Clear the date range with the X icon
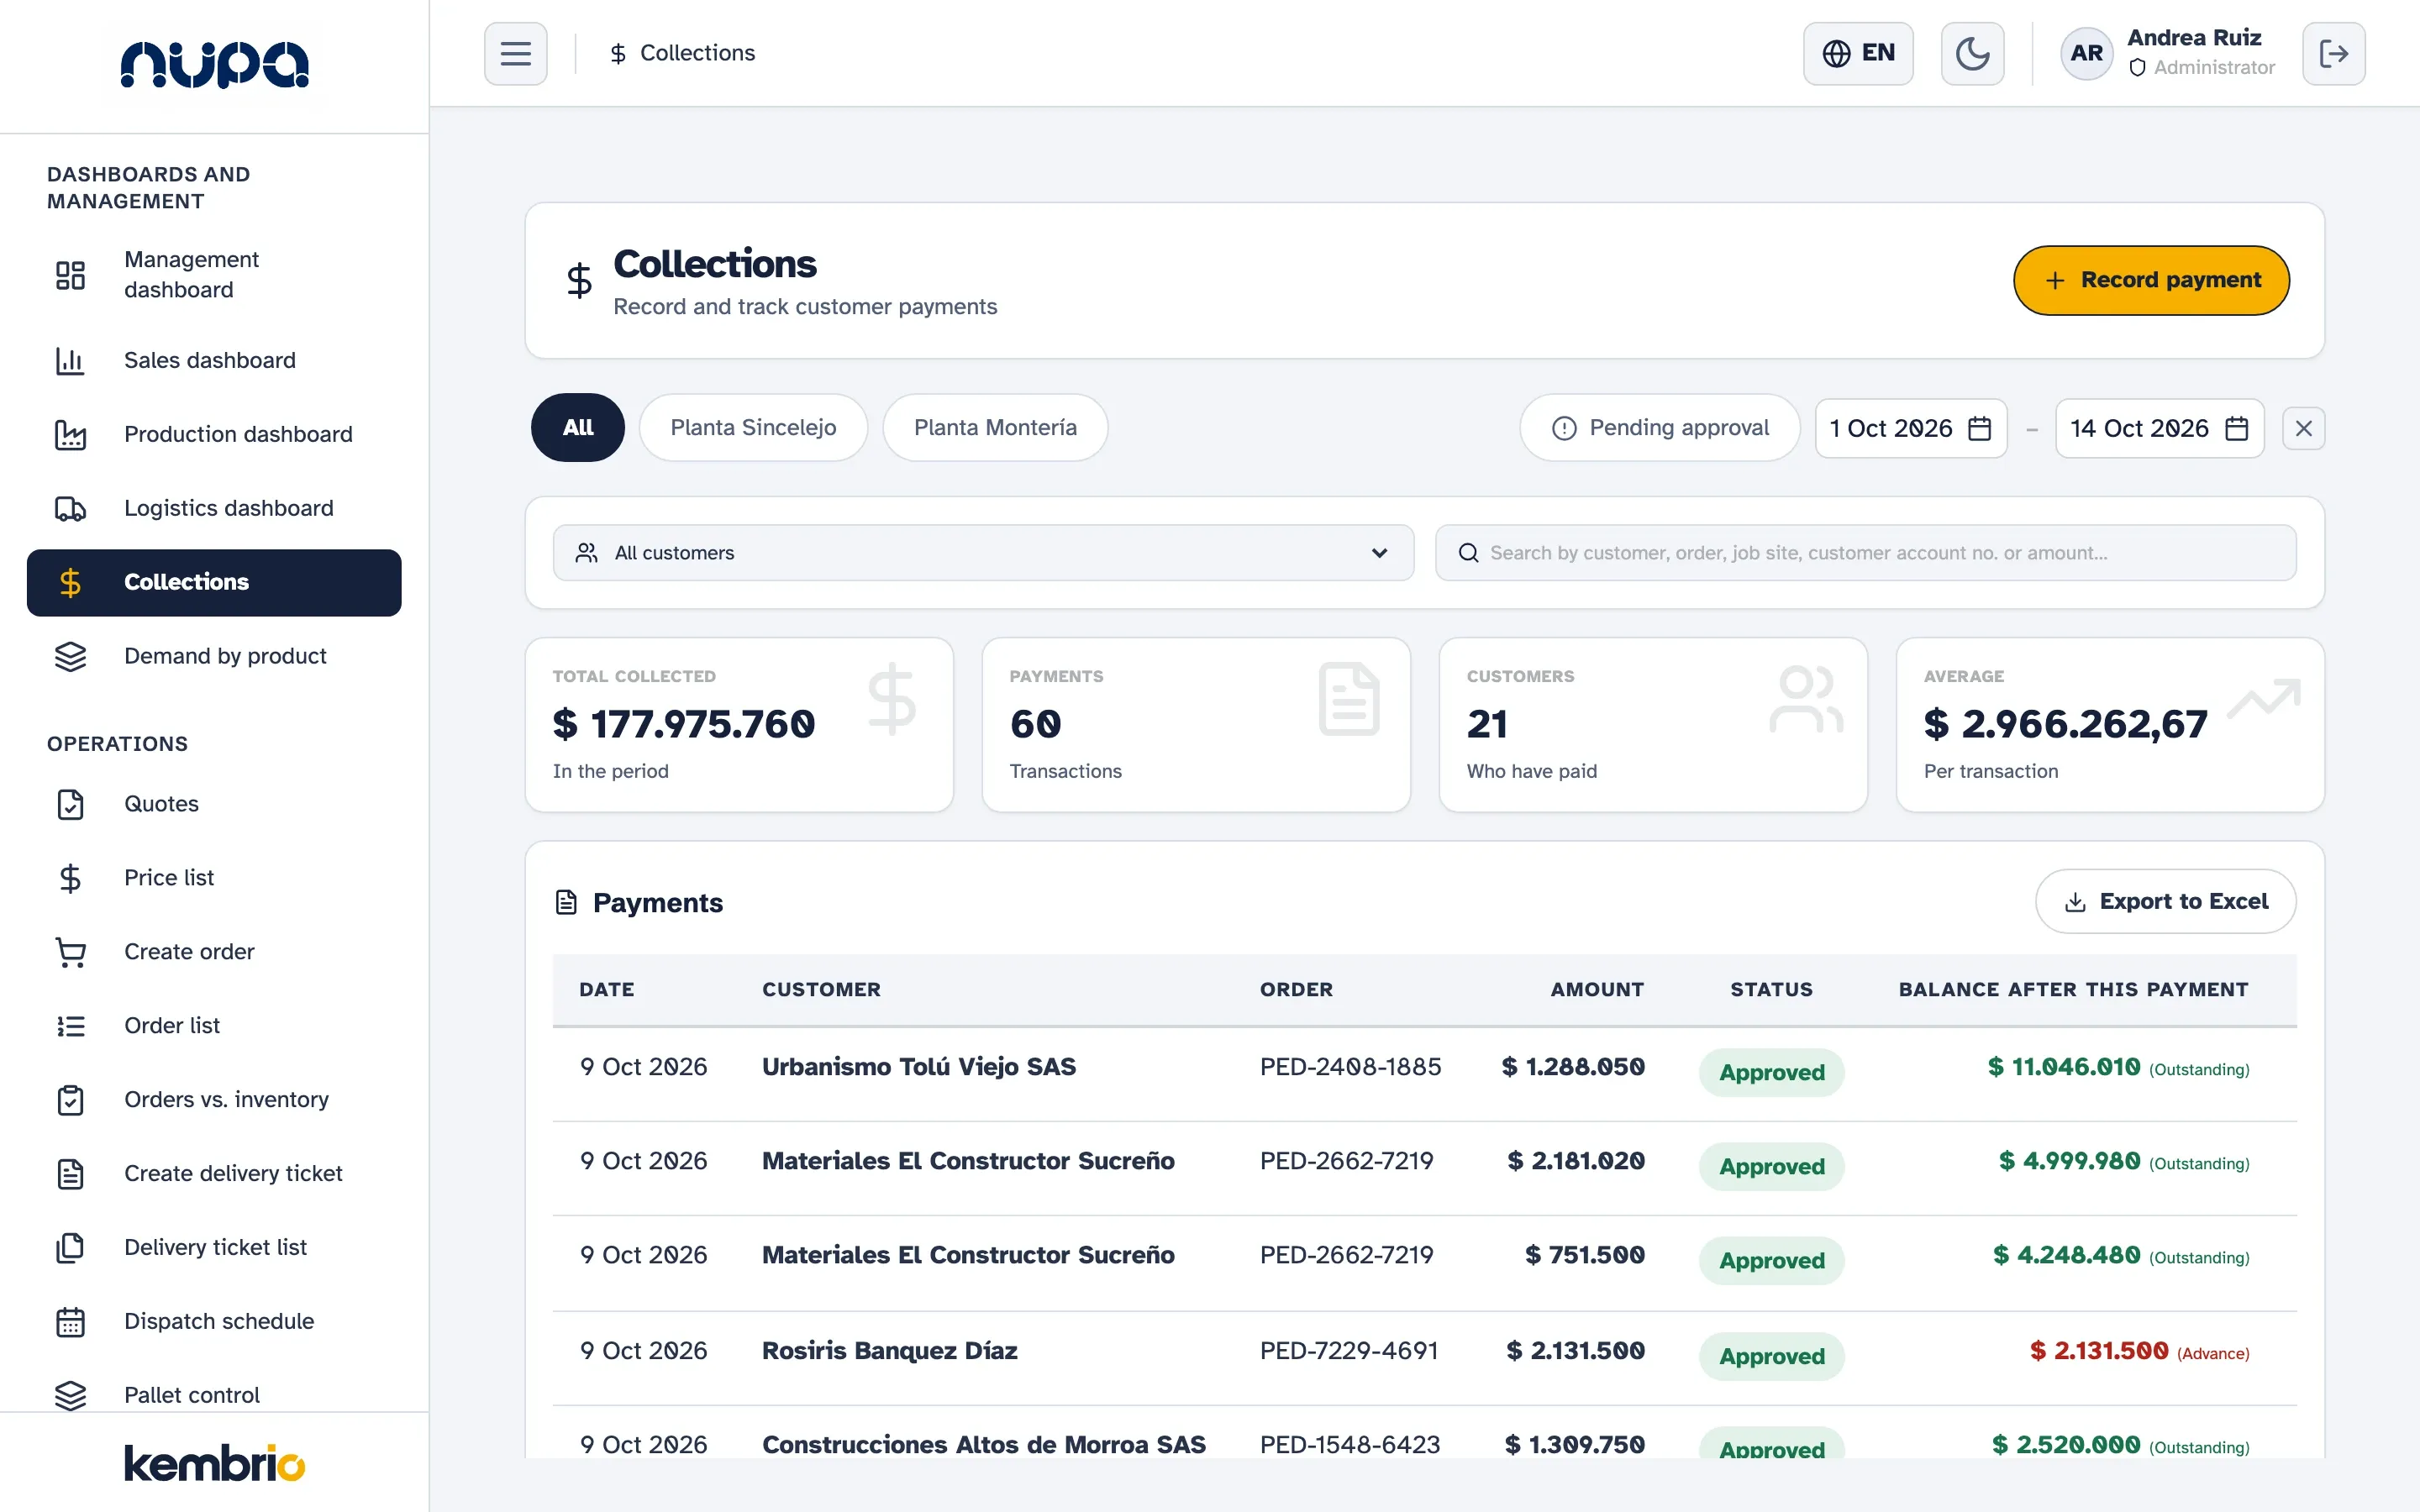Screen dimensions: 2420x1512 pos(2303,428)
